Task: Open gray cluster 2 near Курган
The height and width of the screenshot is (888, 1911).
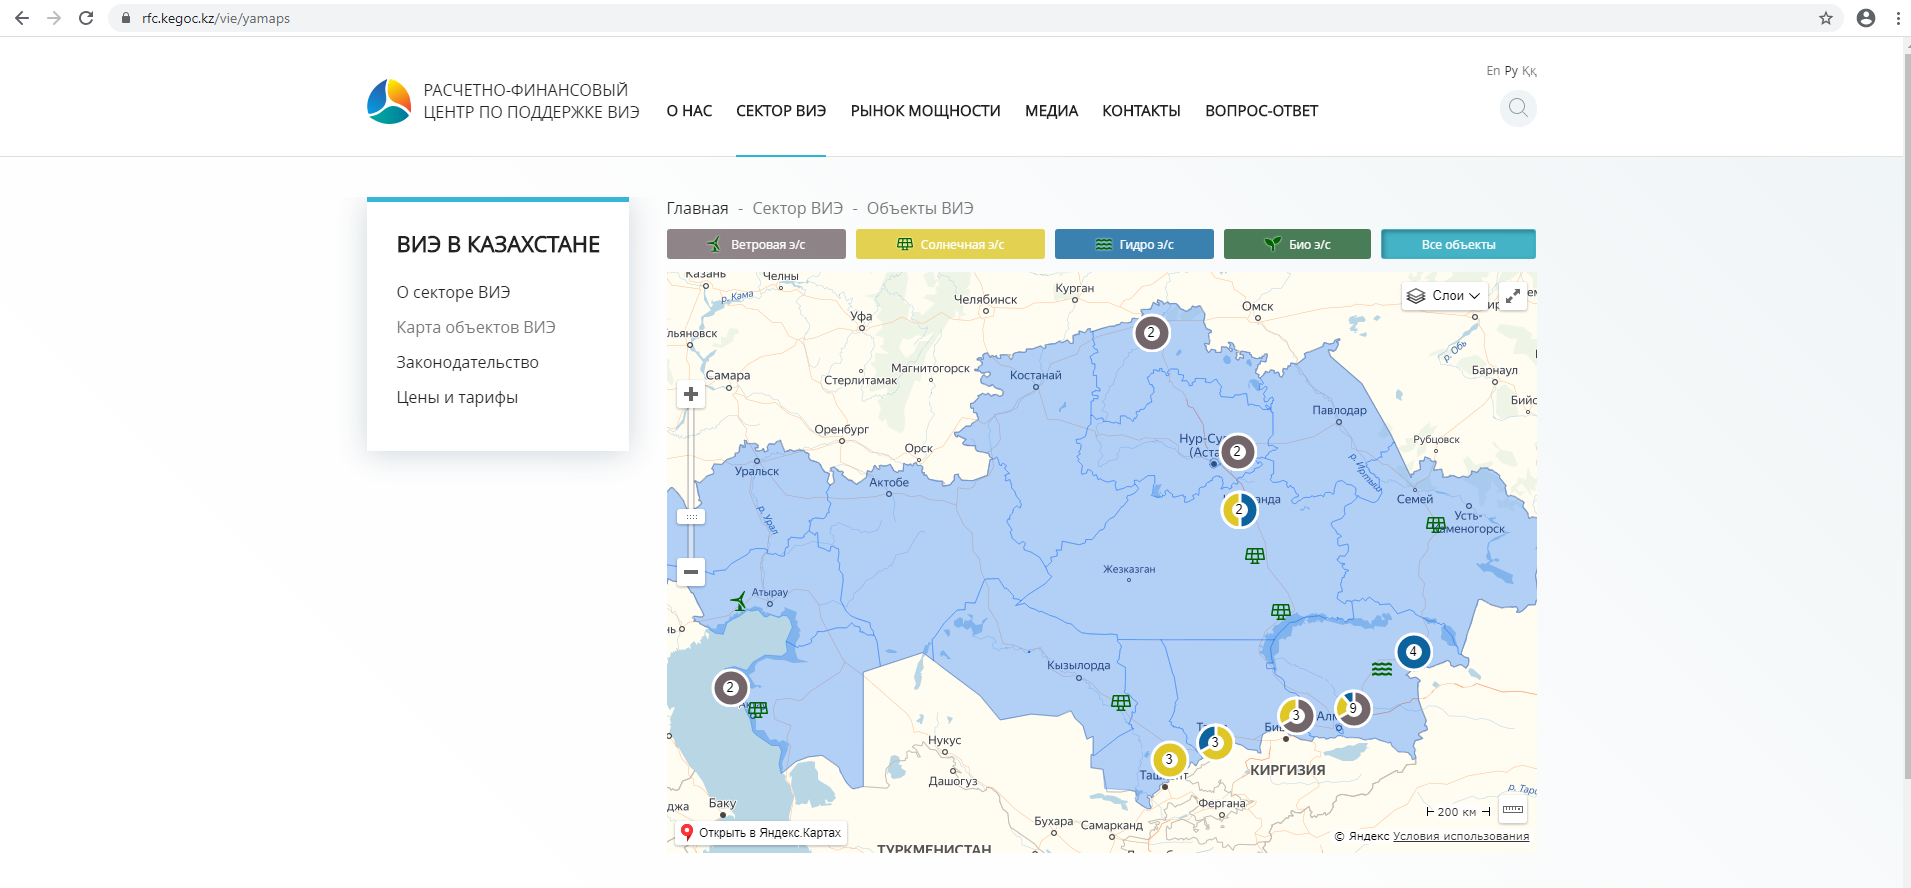Action: tap(1151, 333)
